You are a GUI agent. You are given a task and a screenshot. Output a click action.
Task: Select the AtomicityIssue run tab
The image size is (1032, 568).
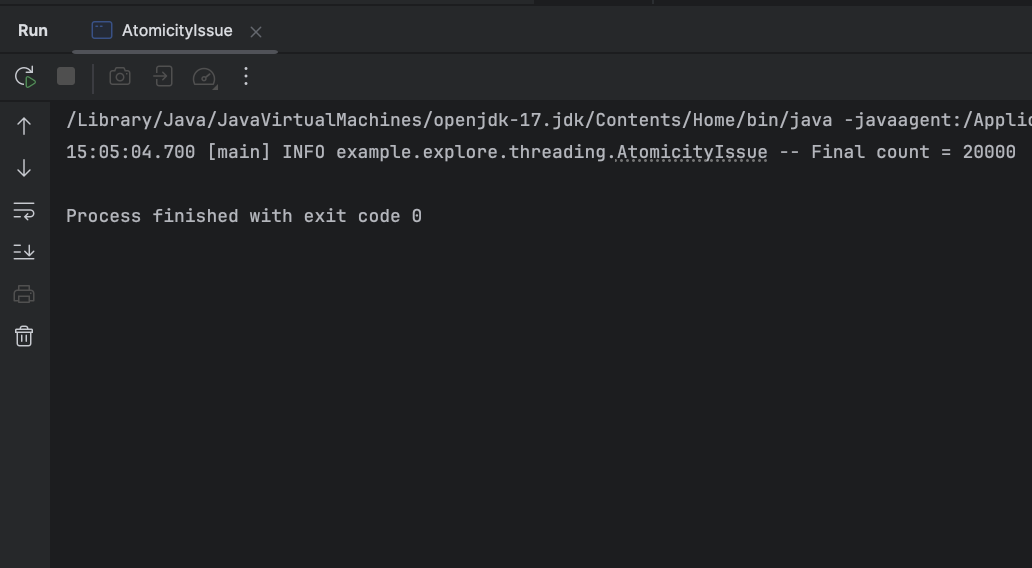point(176,31)
